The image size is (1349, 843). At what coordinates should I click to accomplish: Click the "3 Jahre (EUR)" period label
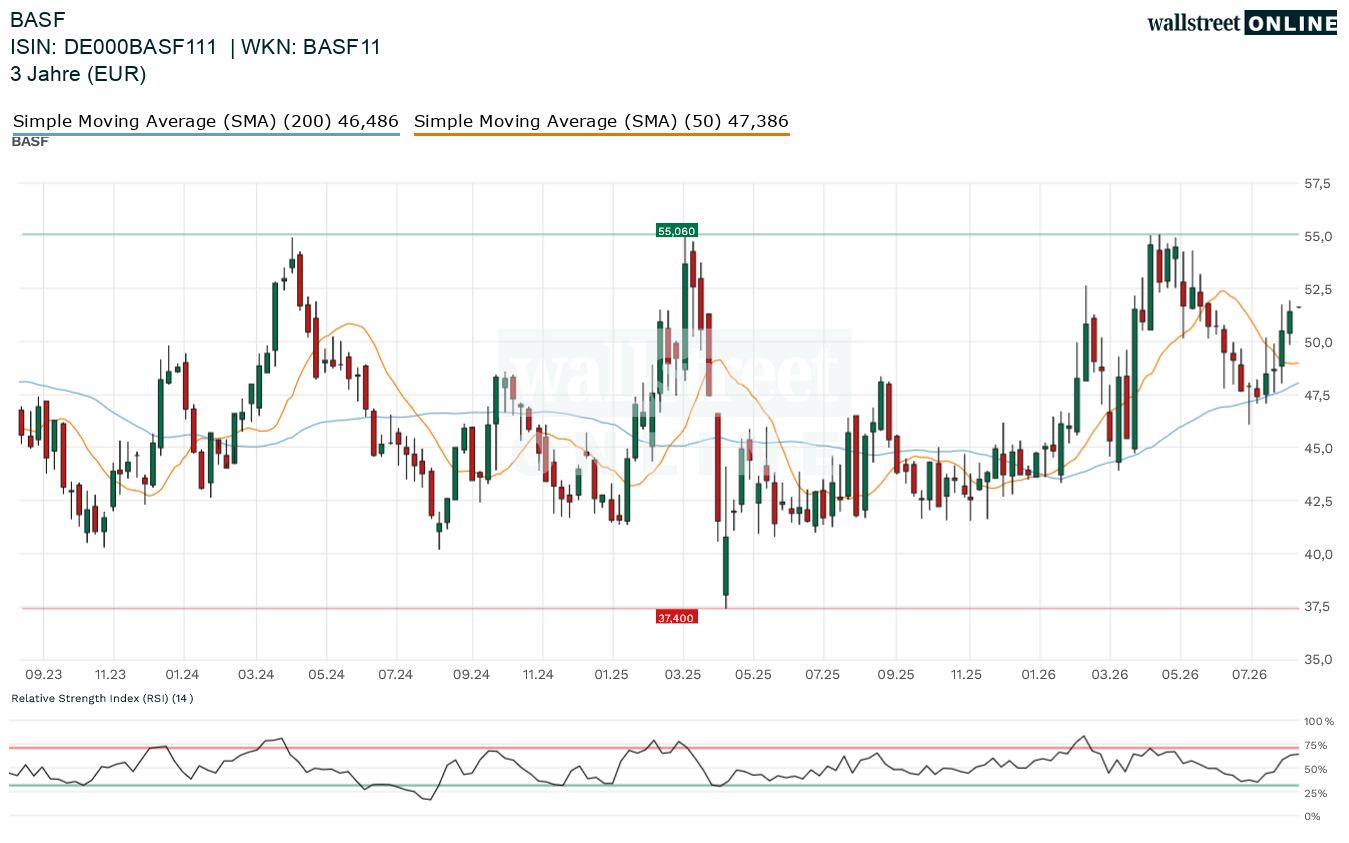point(78,74)
